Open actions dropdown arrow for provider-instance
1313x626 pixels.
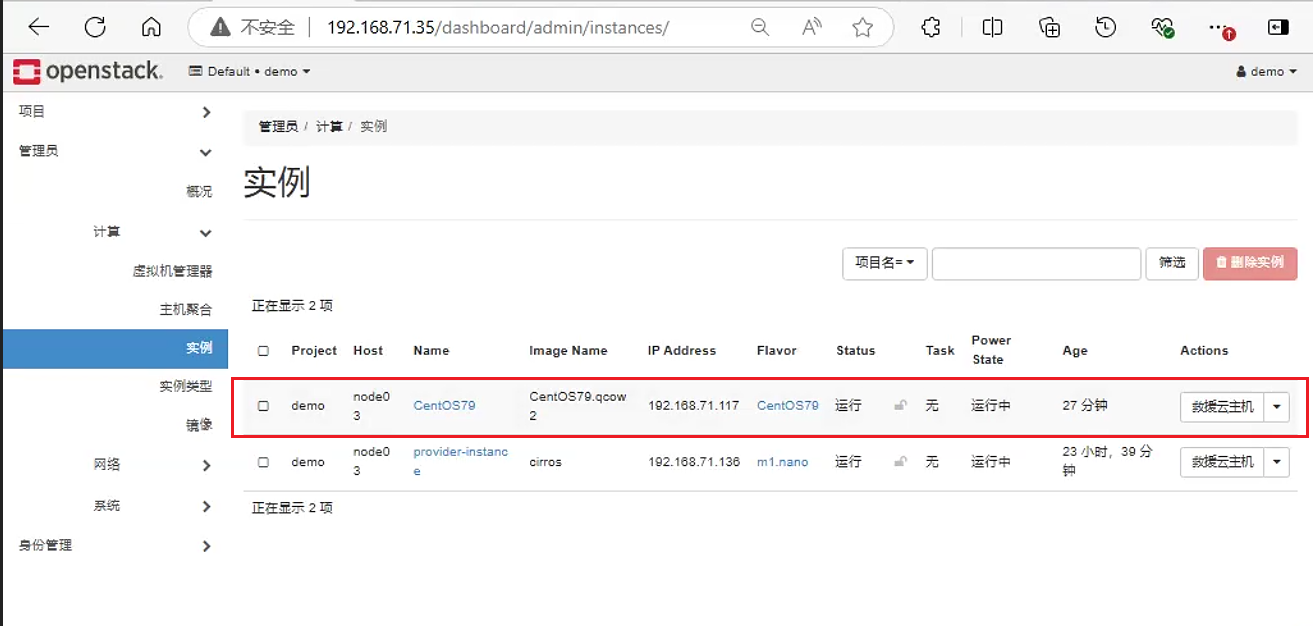pos(1277,462)
